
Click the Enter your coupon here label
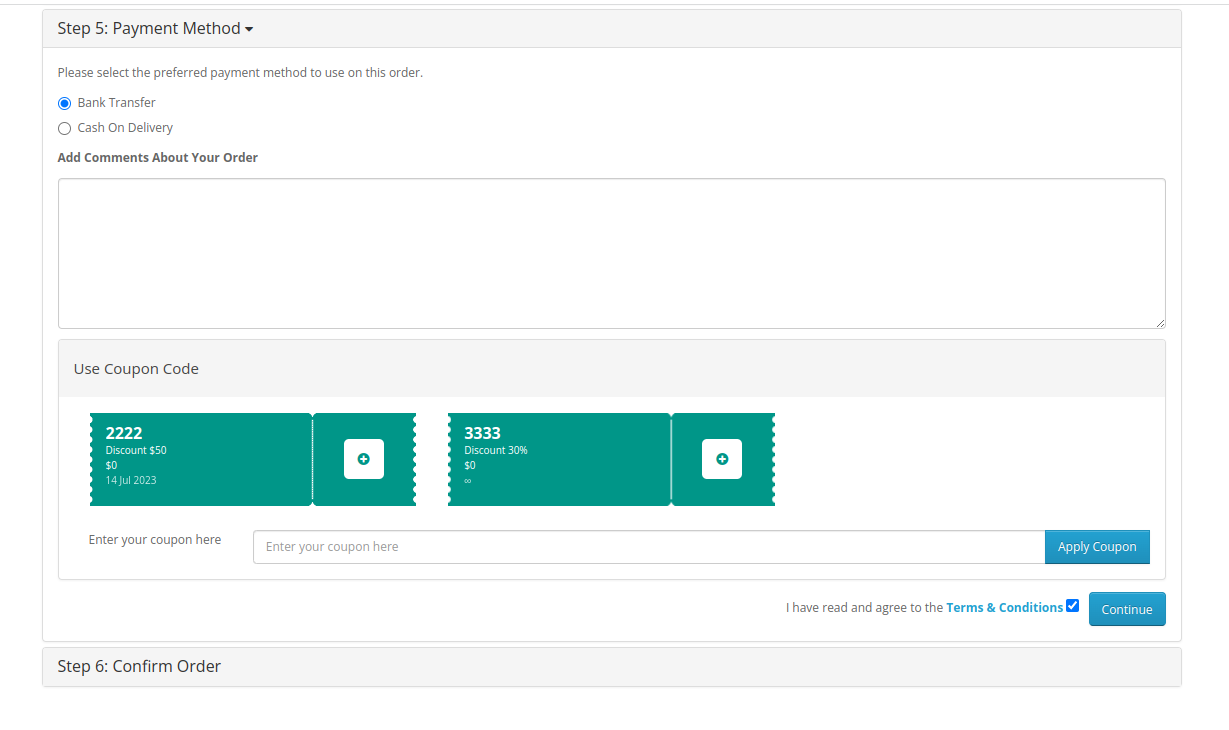155,540
